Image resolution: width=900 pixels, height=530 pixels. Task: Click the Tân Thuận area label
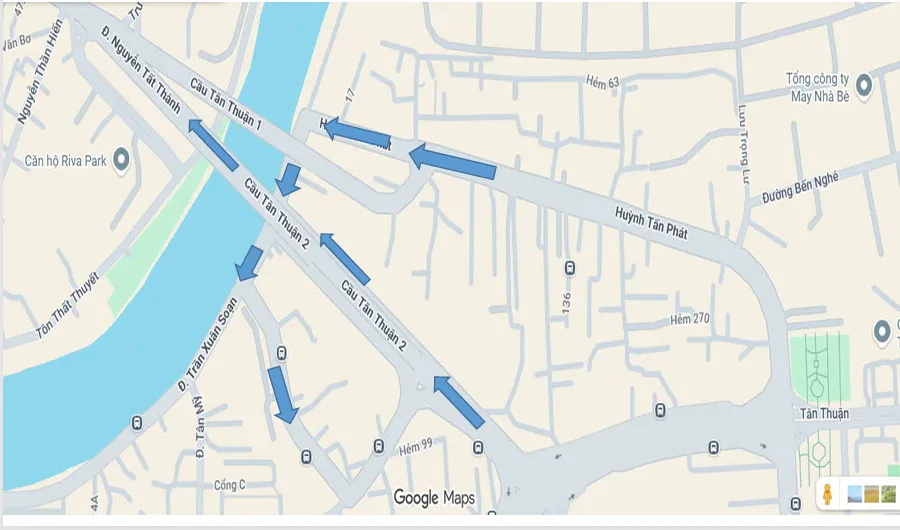click(x=824, y=413)
